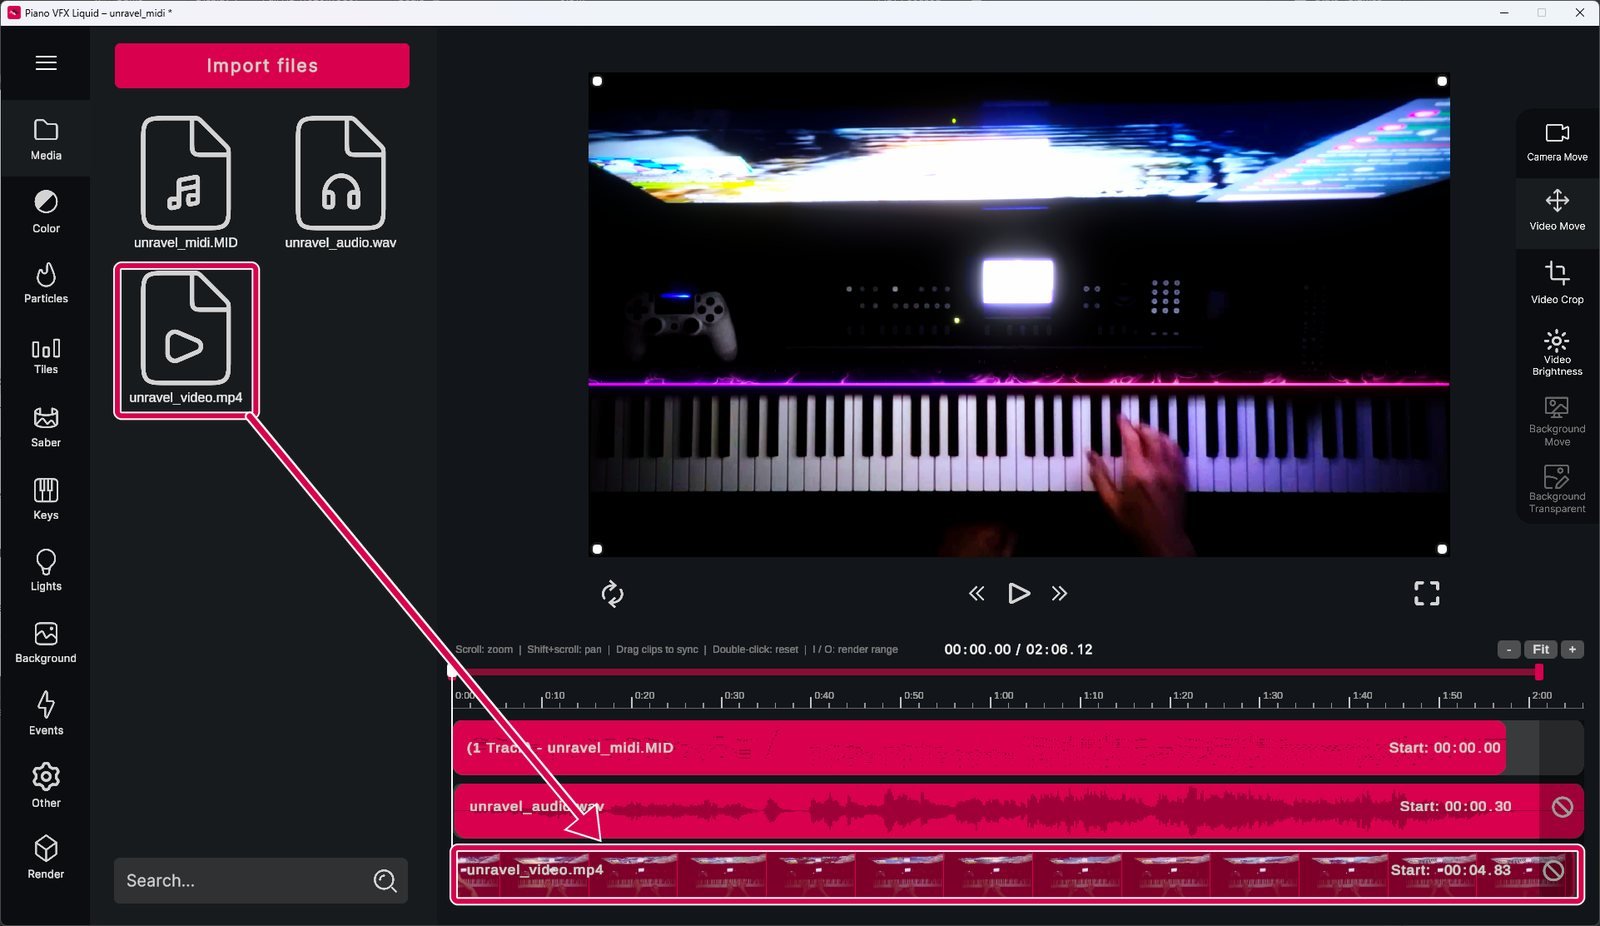Viewport: 1600px width, 926px height.
Task: Play the preview
Action: click(1018, 594)
